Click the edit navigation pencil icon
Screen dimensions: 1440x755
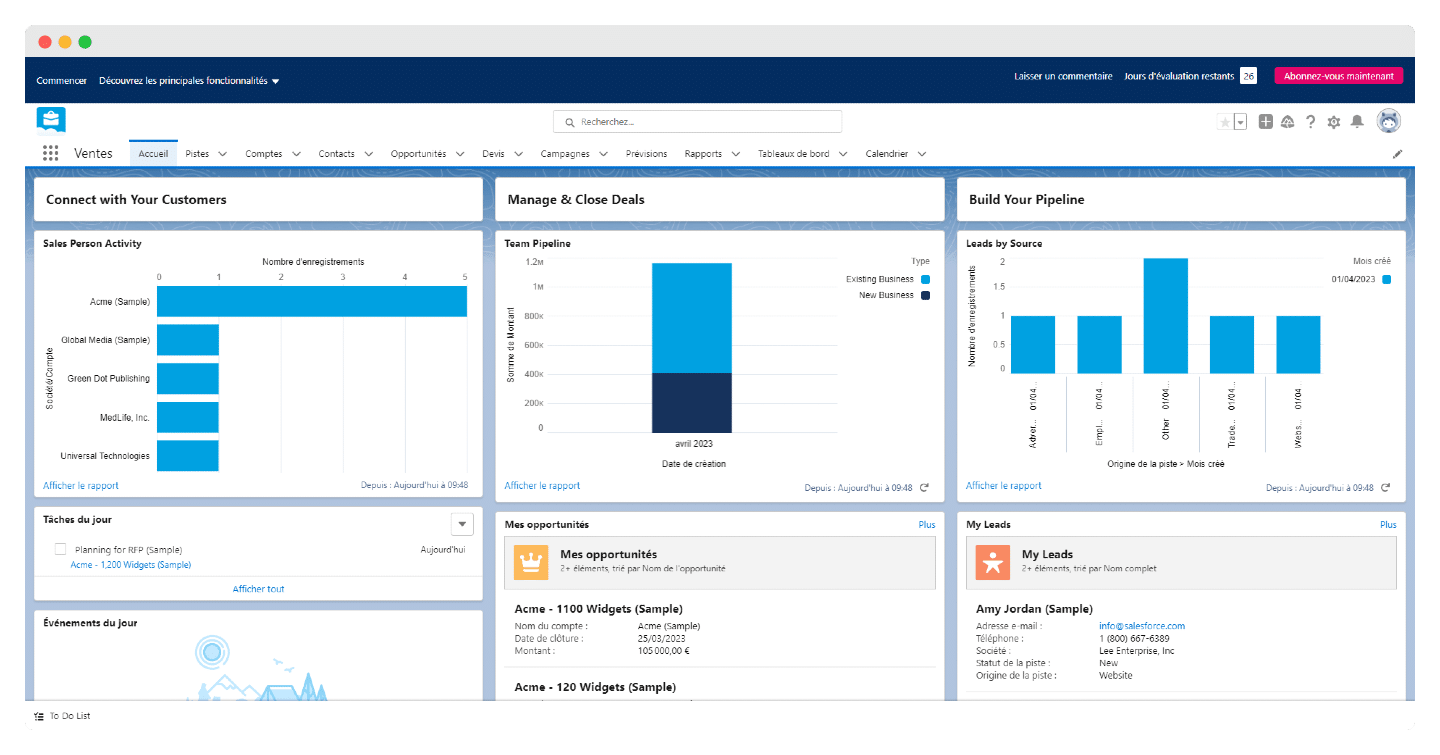(1397, 154)
